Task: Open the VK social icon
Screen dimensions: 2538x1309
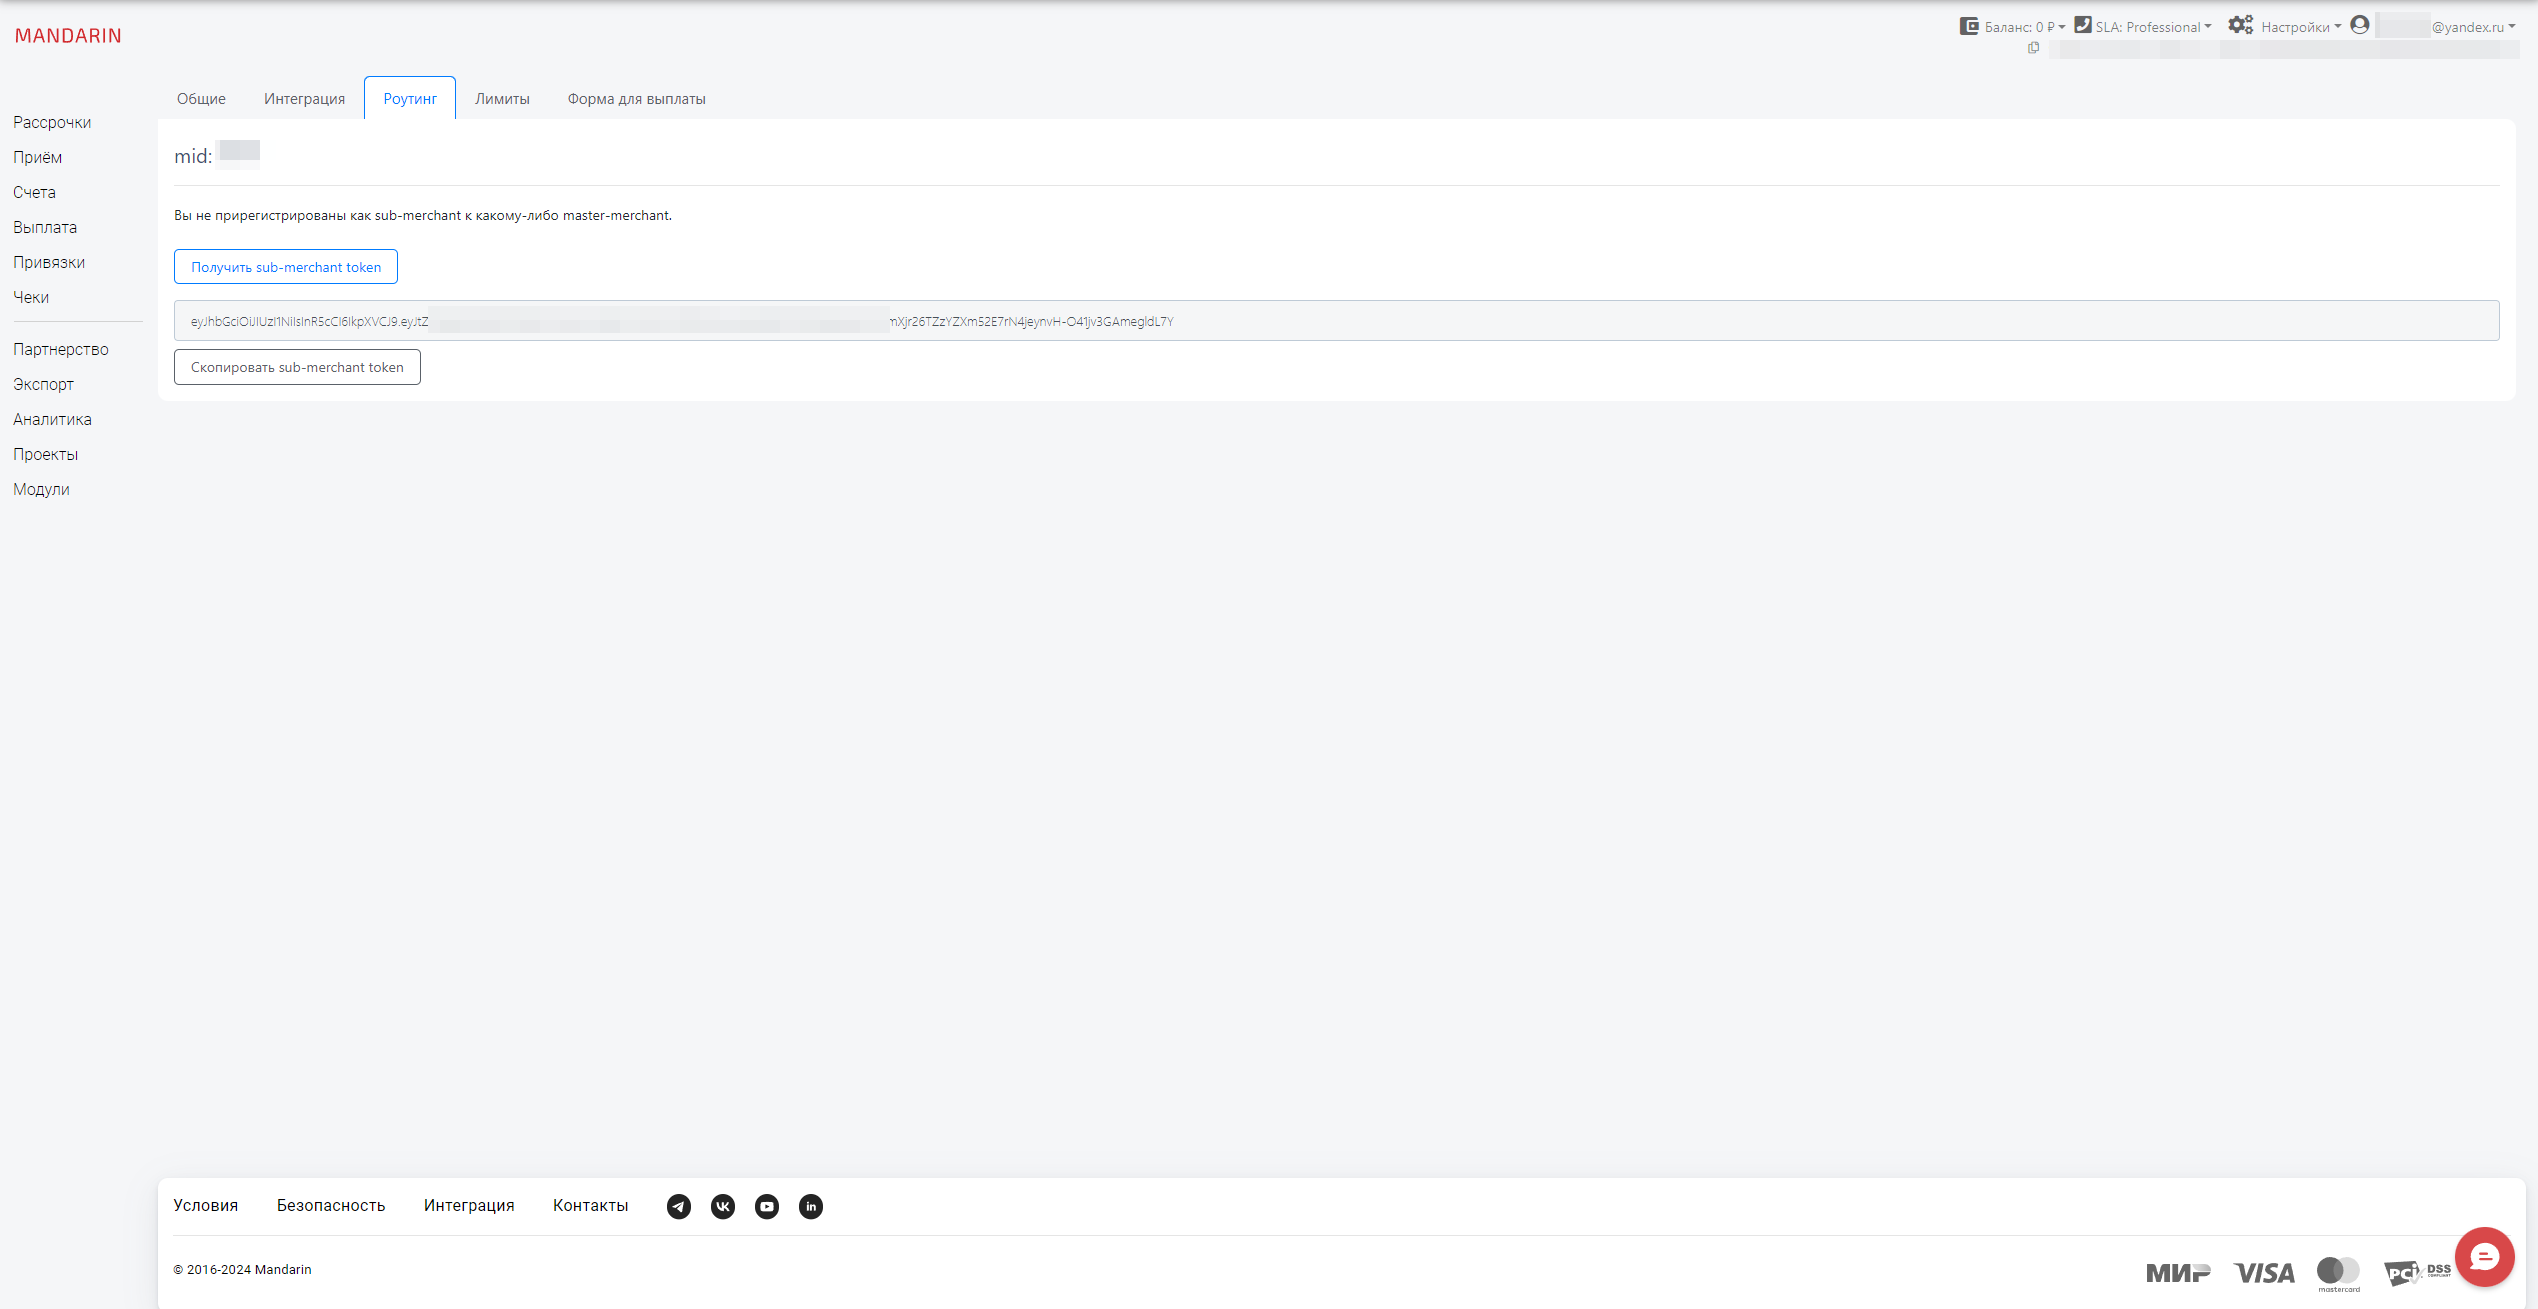Action: coord(722,1206)
